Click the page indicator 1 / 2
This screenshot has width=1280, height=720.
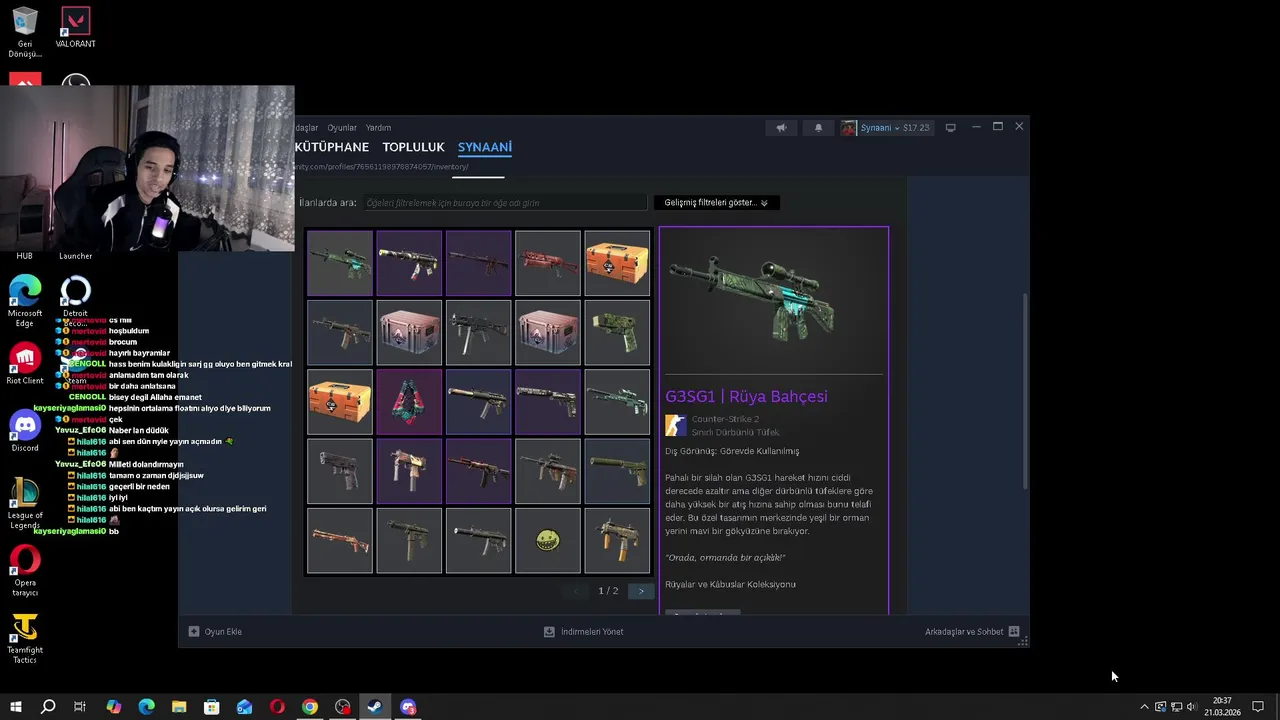coord(608,591)
